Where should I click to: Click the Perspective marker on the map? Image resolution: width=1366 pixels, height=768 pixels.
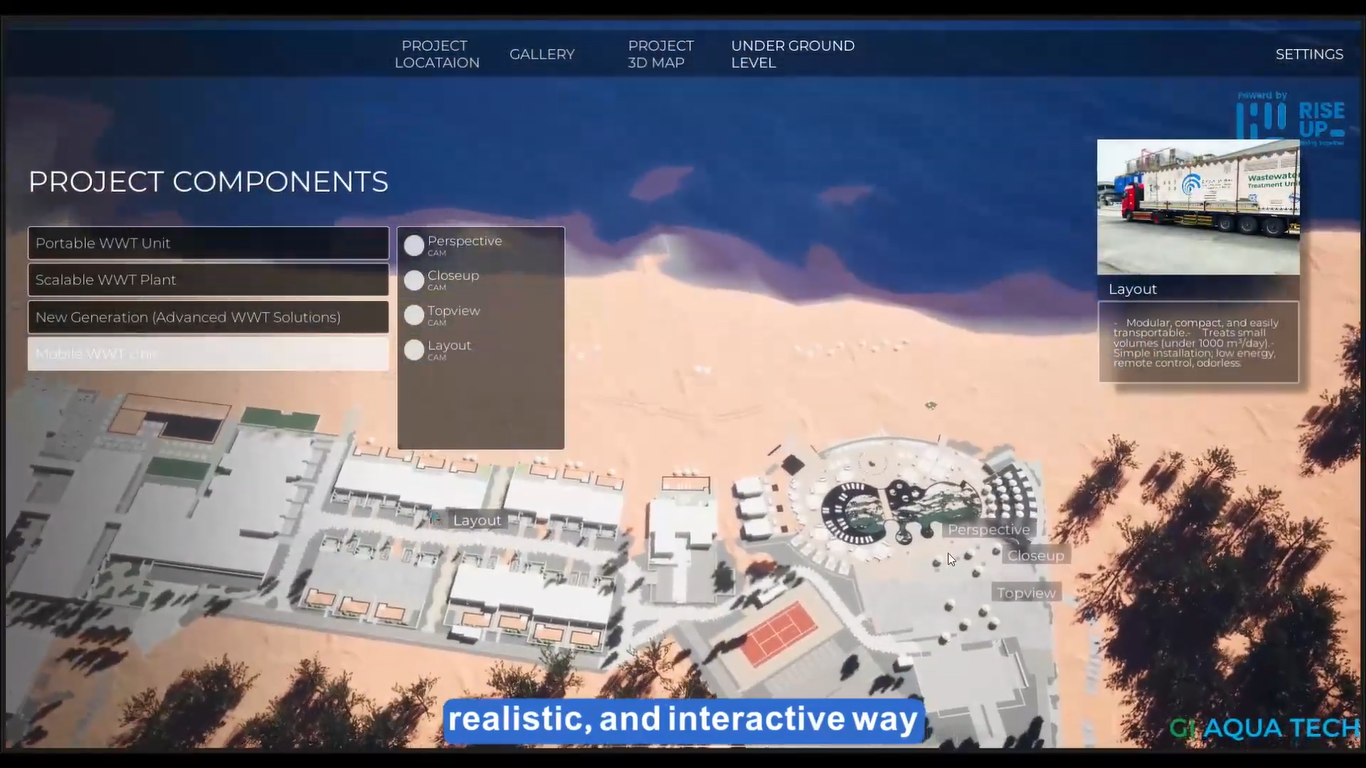coord(988,530)
